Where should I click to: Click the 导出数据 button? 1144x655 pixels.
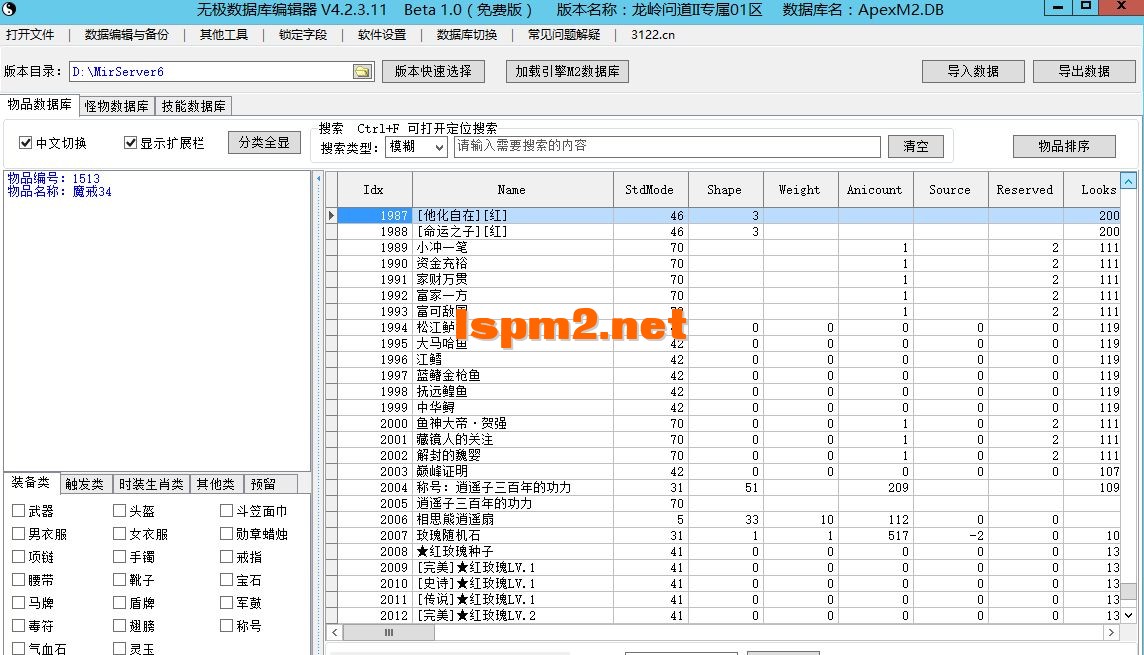pyautogui.click(x=1084, y=71)
